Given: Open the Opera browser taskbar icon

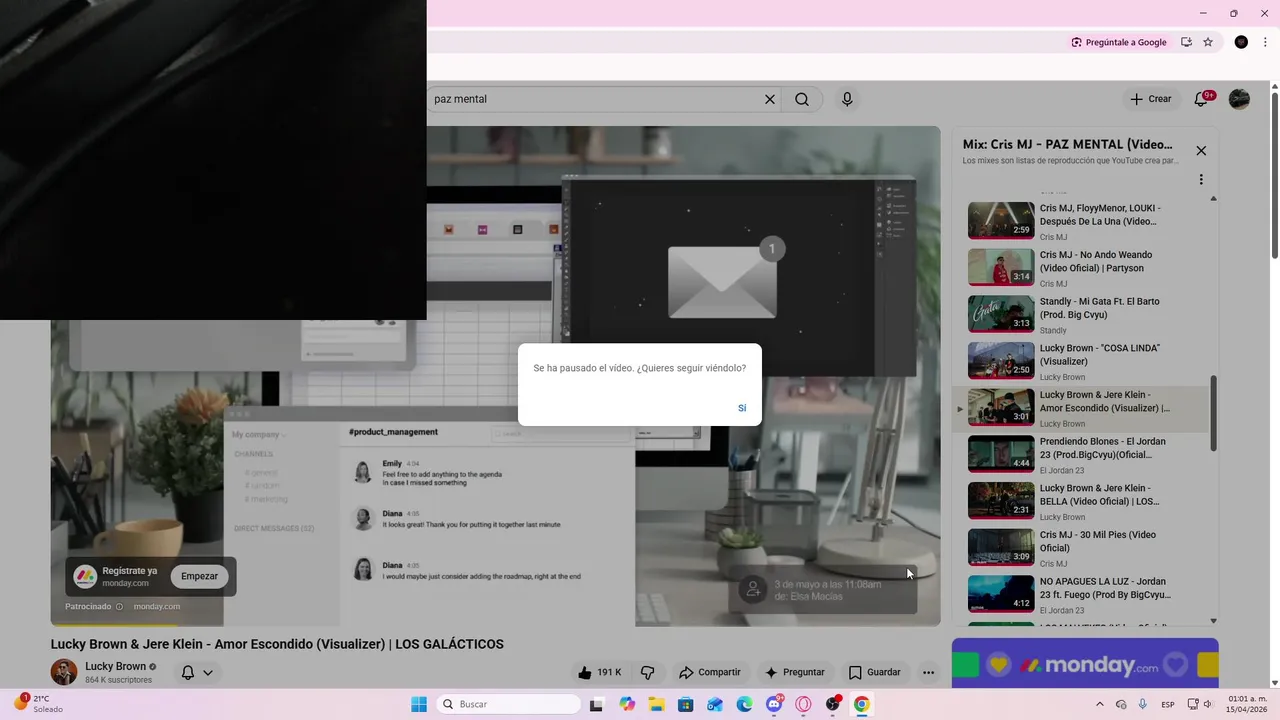Looking at the screenshot, I should (x=803, y=704).
